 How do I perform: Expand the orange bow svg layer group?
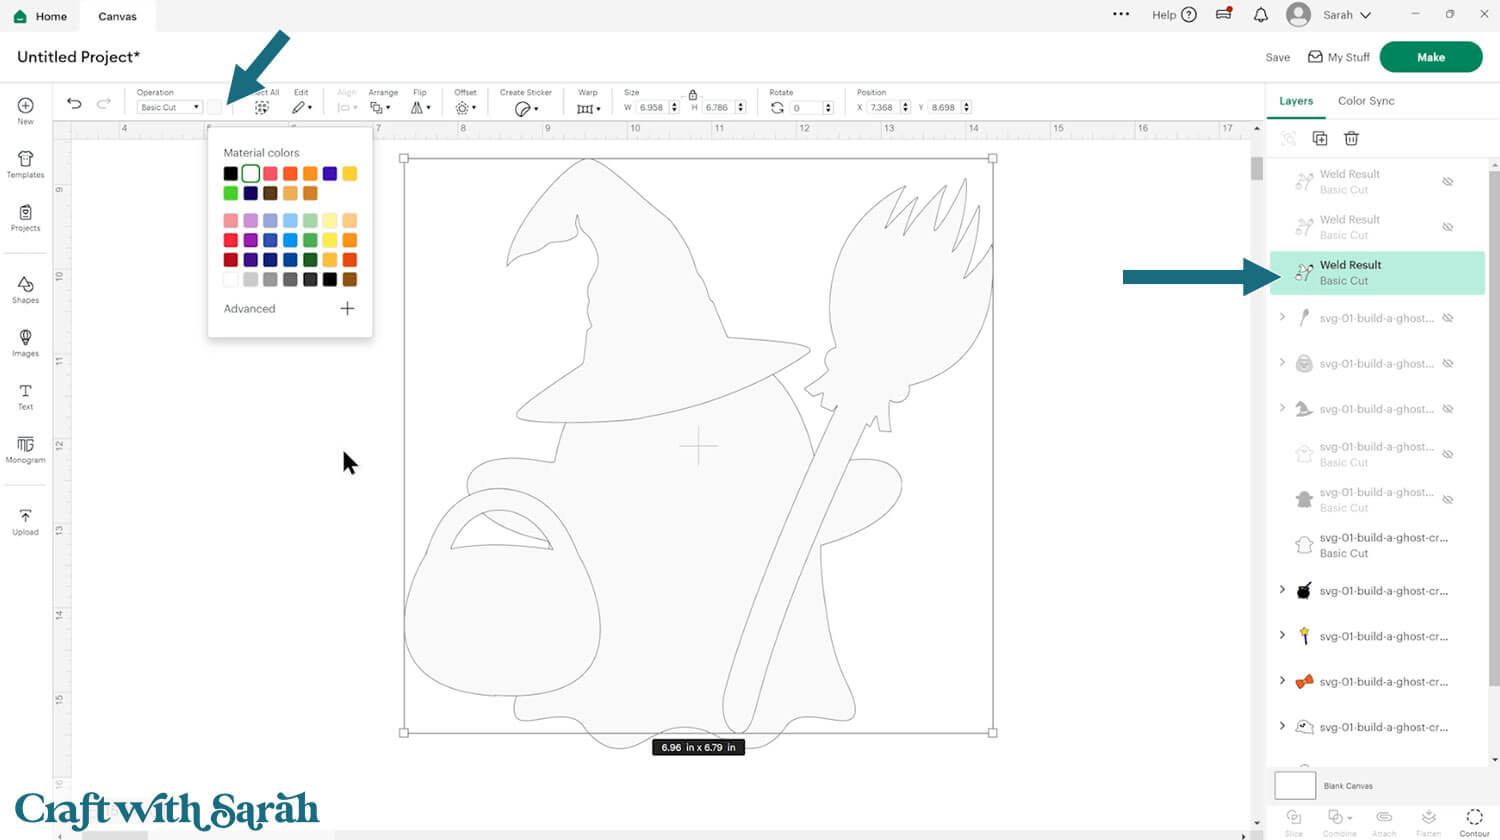(1282, 681)
